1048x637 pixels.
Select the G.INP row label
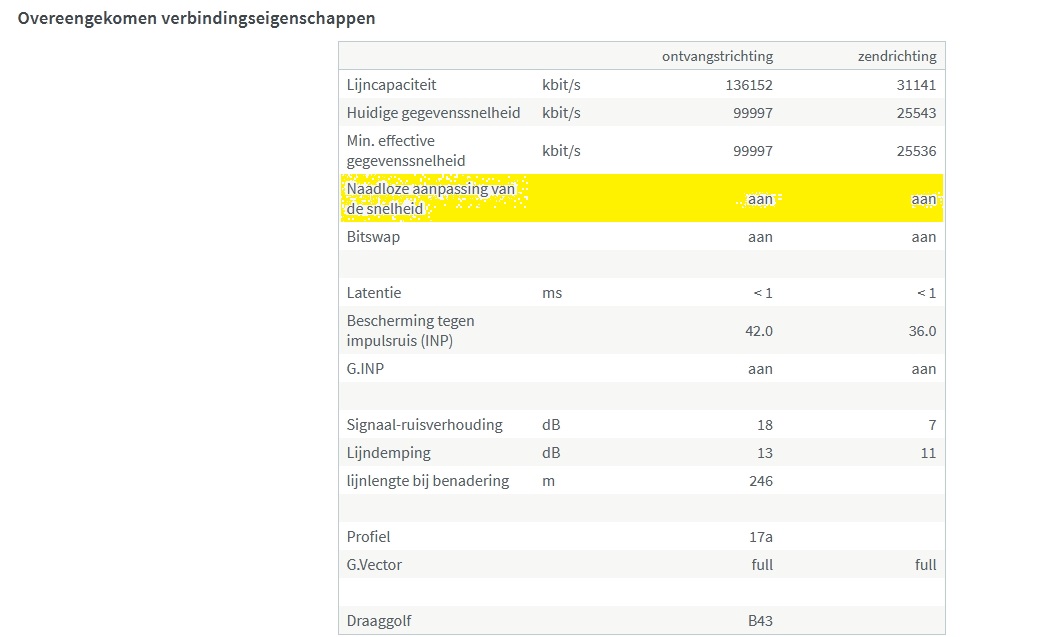point(365,369)
